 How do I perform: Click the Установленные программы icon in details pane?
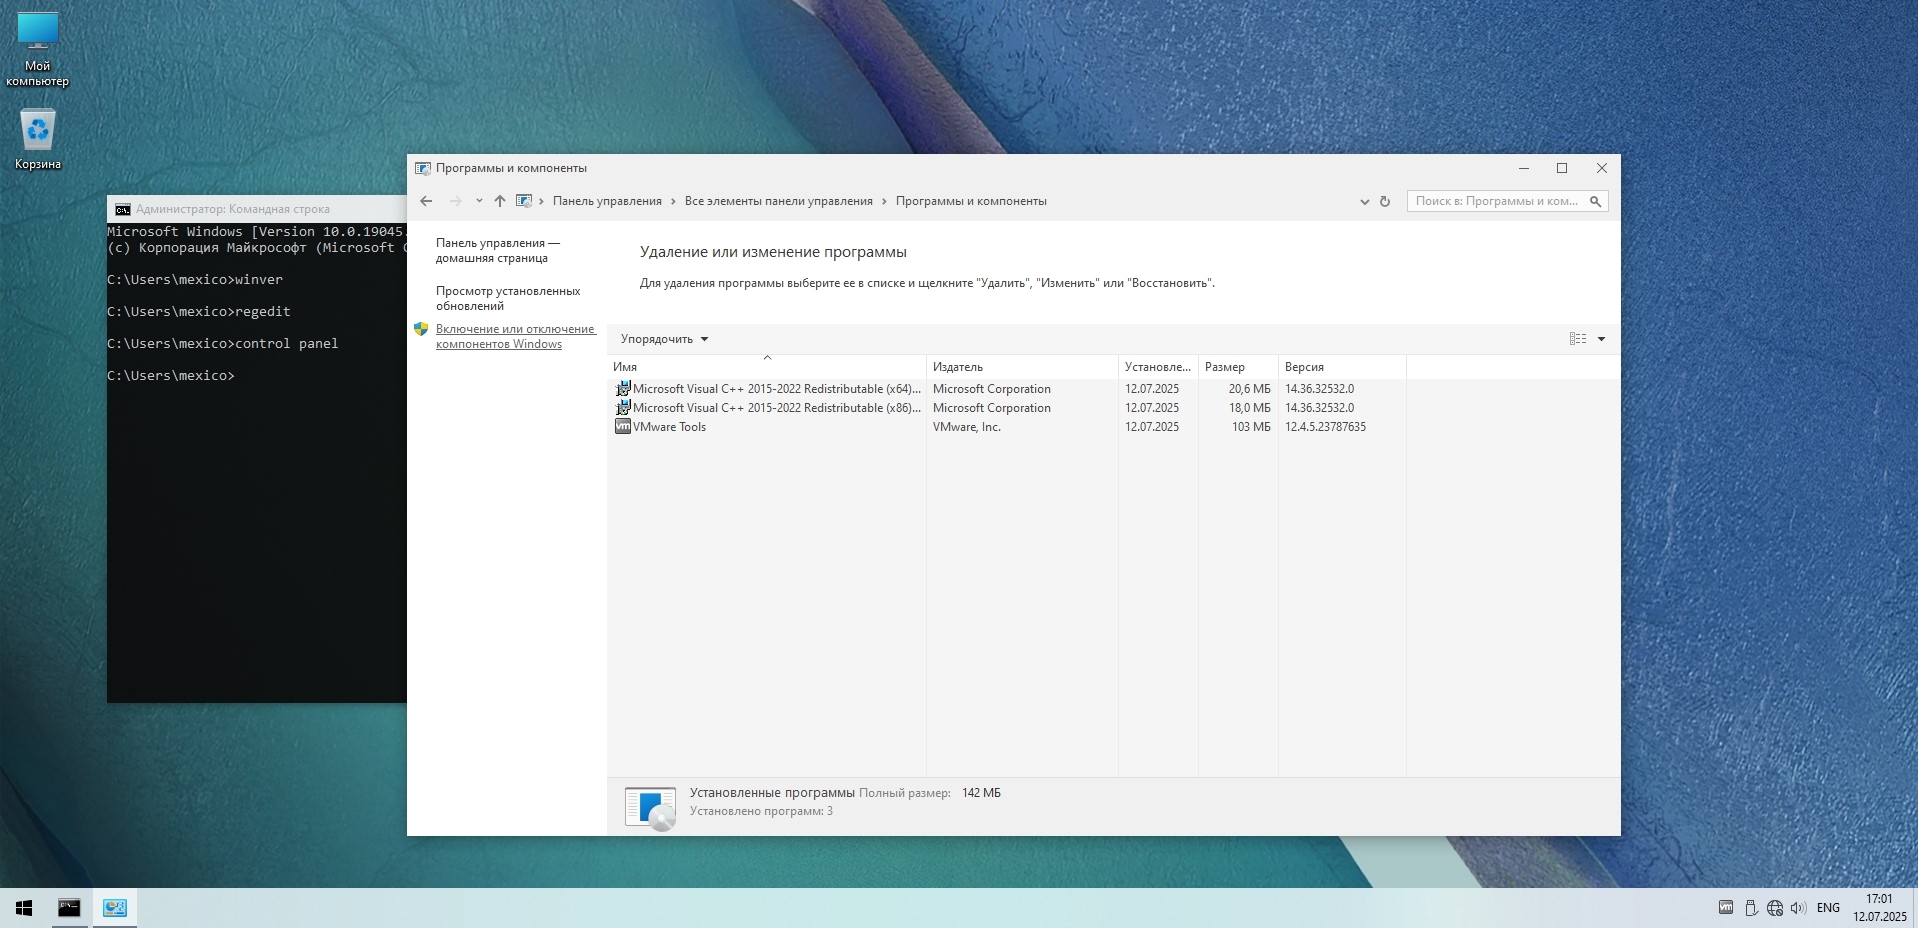point(650,808)
